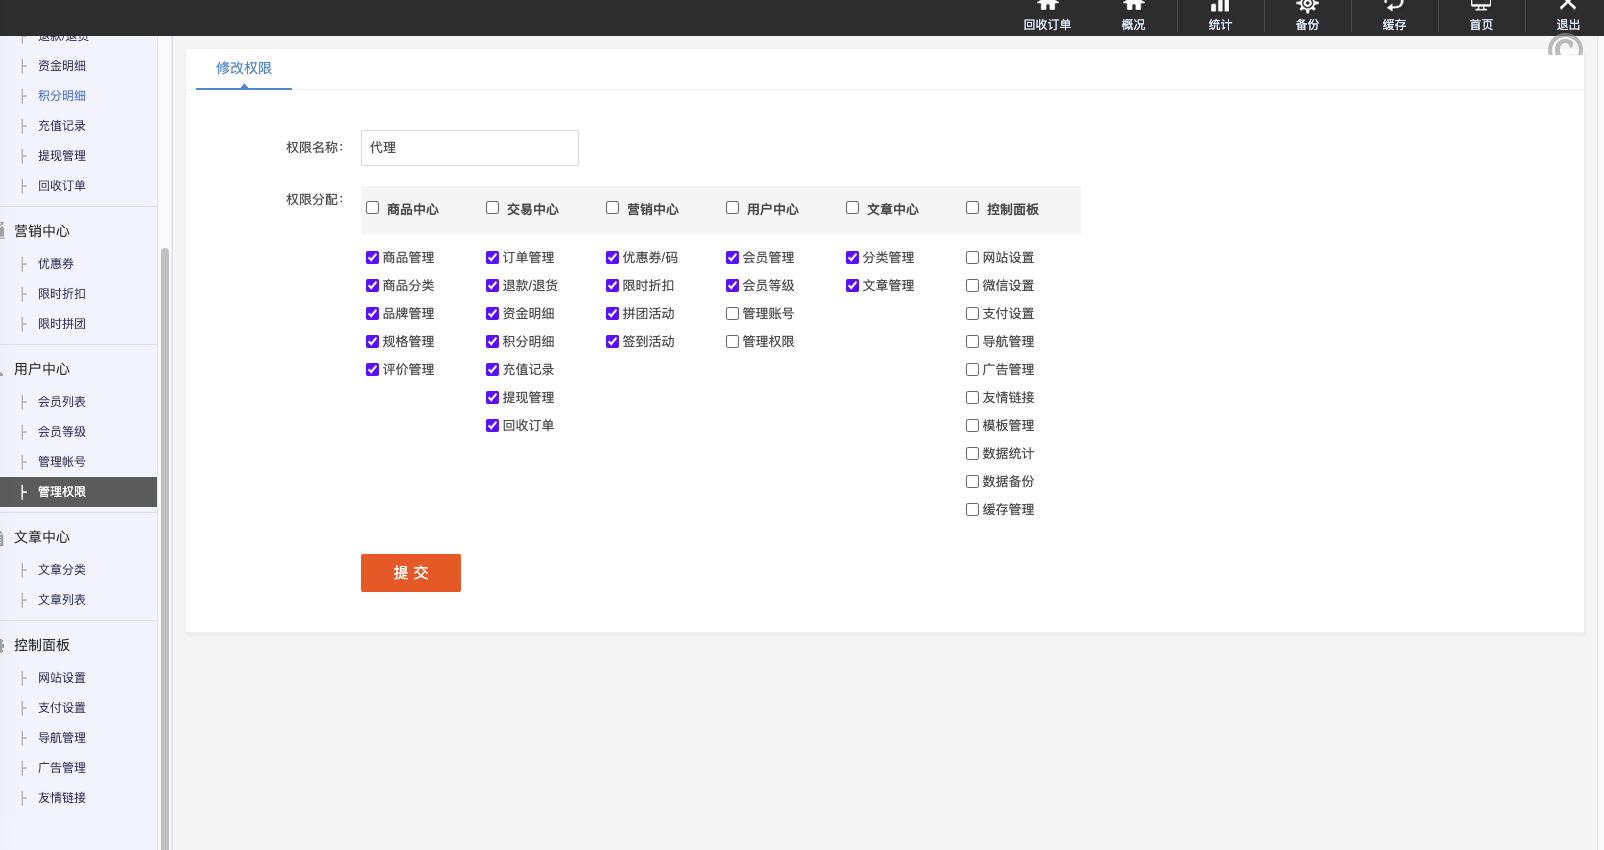Image resolution: width=1604 pixels, height=850 pixels.
Task: Open the 积分明细 sidebar link
Action: pos(62,96)
